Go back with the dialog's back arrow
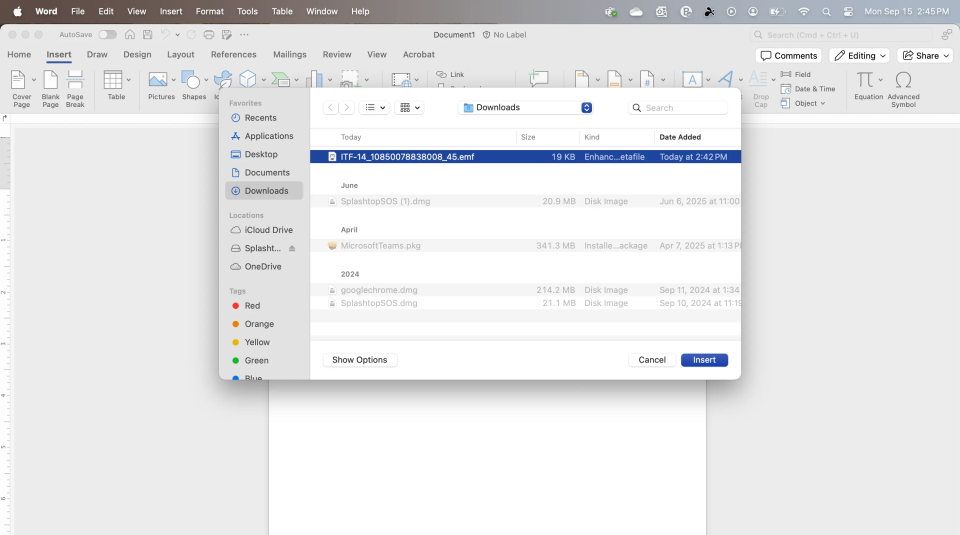 click(330, 108)
